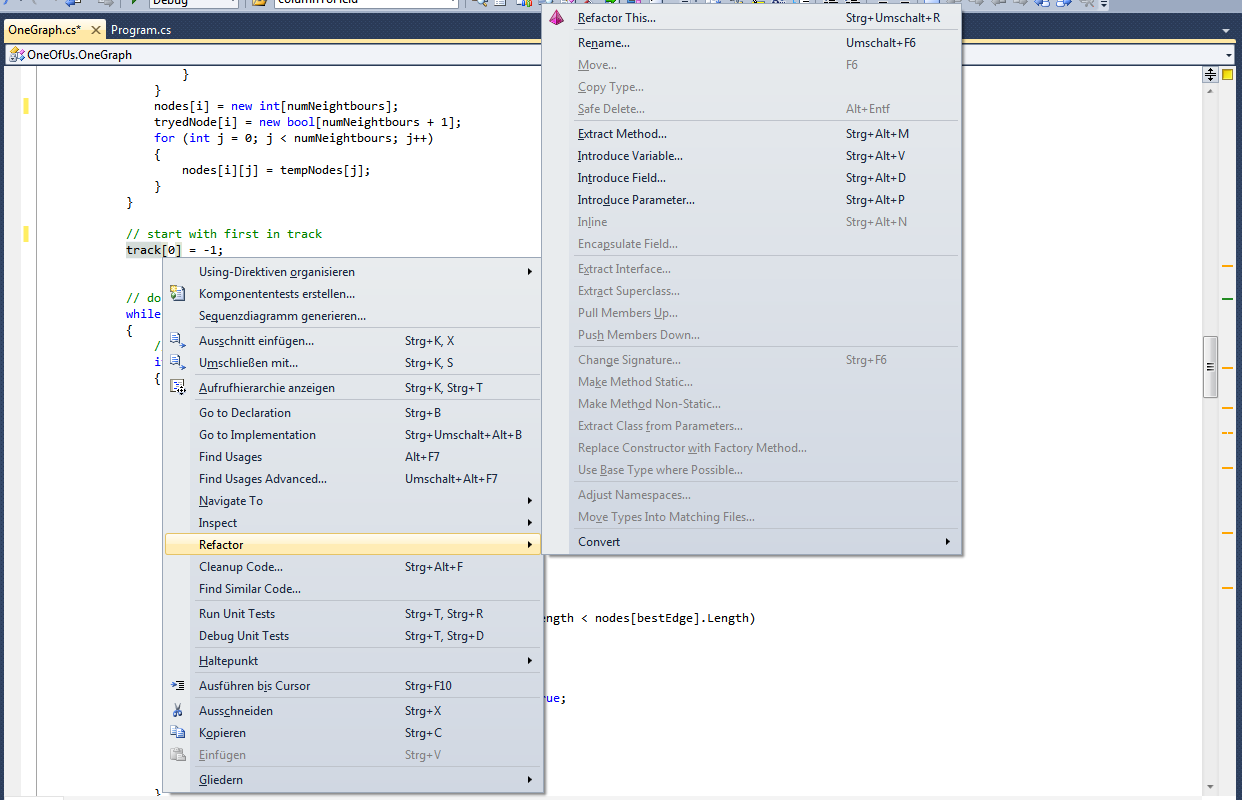This screenshot has height=800, width=1242.
Task: Select Extract Method from Refactor menu
Action: (621, 134)
